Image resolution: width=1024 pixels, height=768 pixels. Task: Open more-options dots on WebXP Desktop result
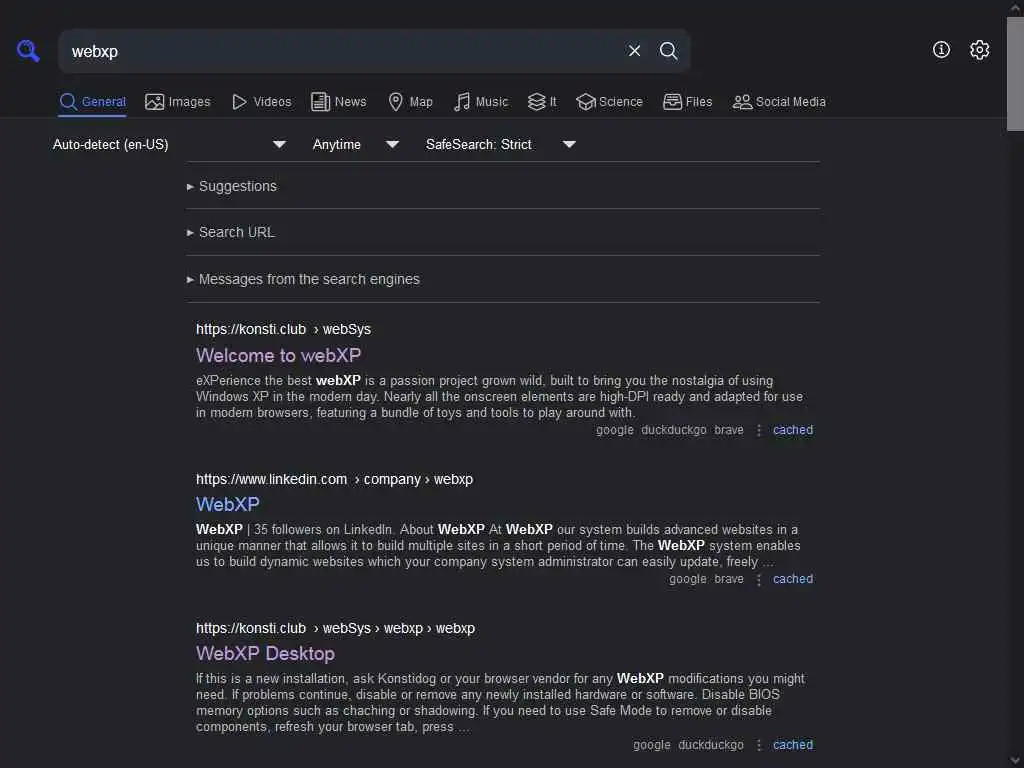[758, 745]
